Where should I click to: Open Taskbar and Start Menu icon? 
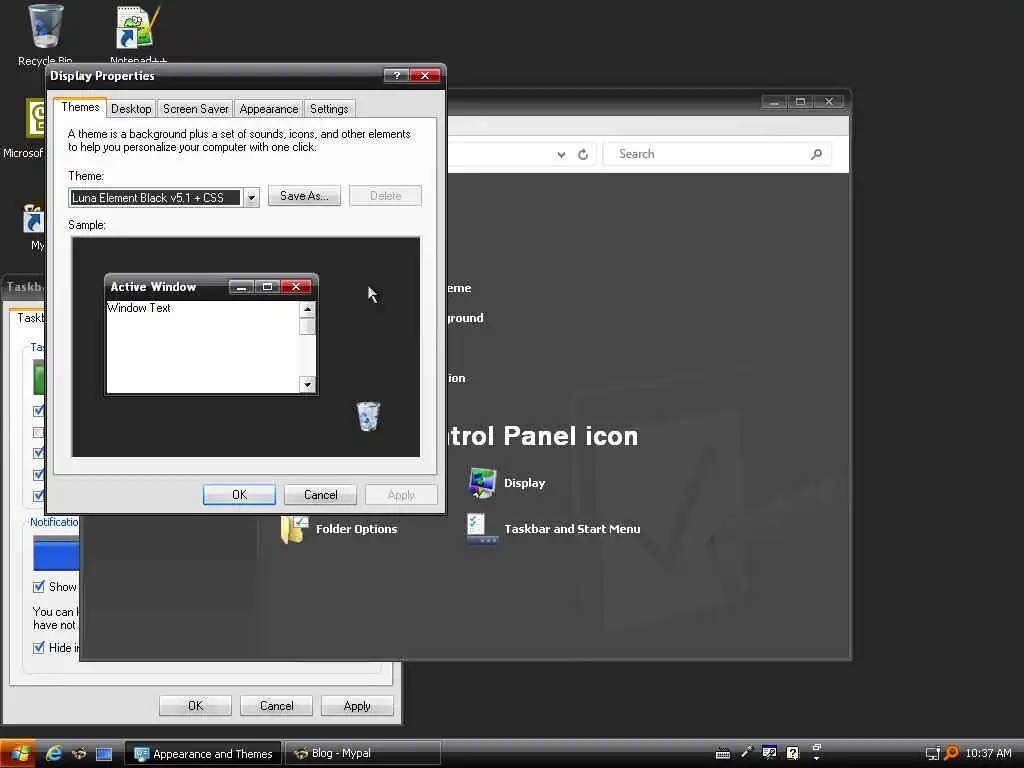[483, 529]
